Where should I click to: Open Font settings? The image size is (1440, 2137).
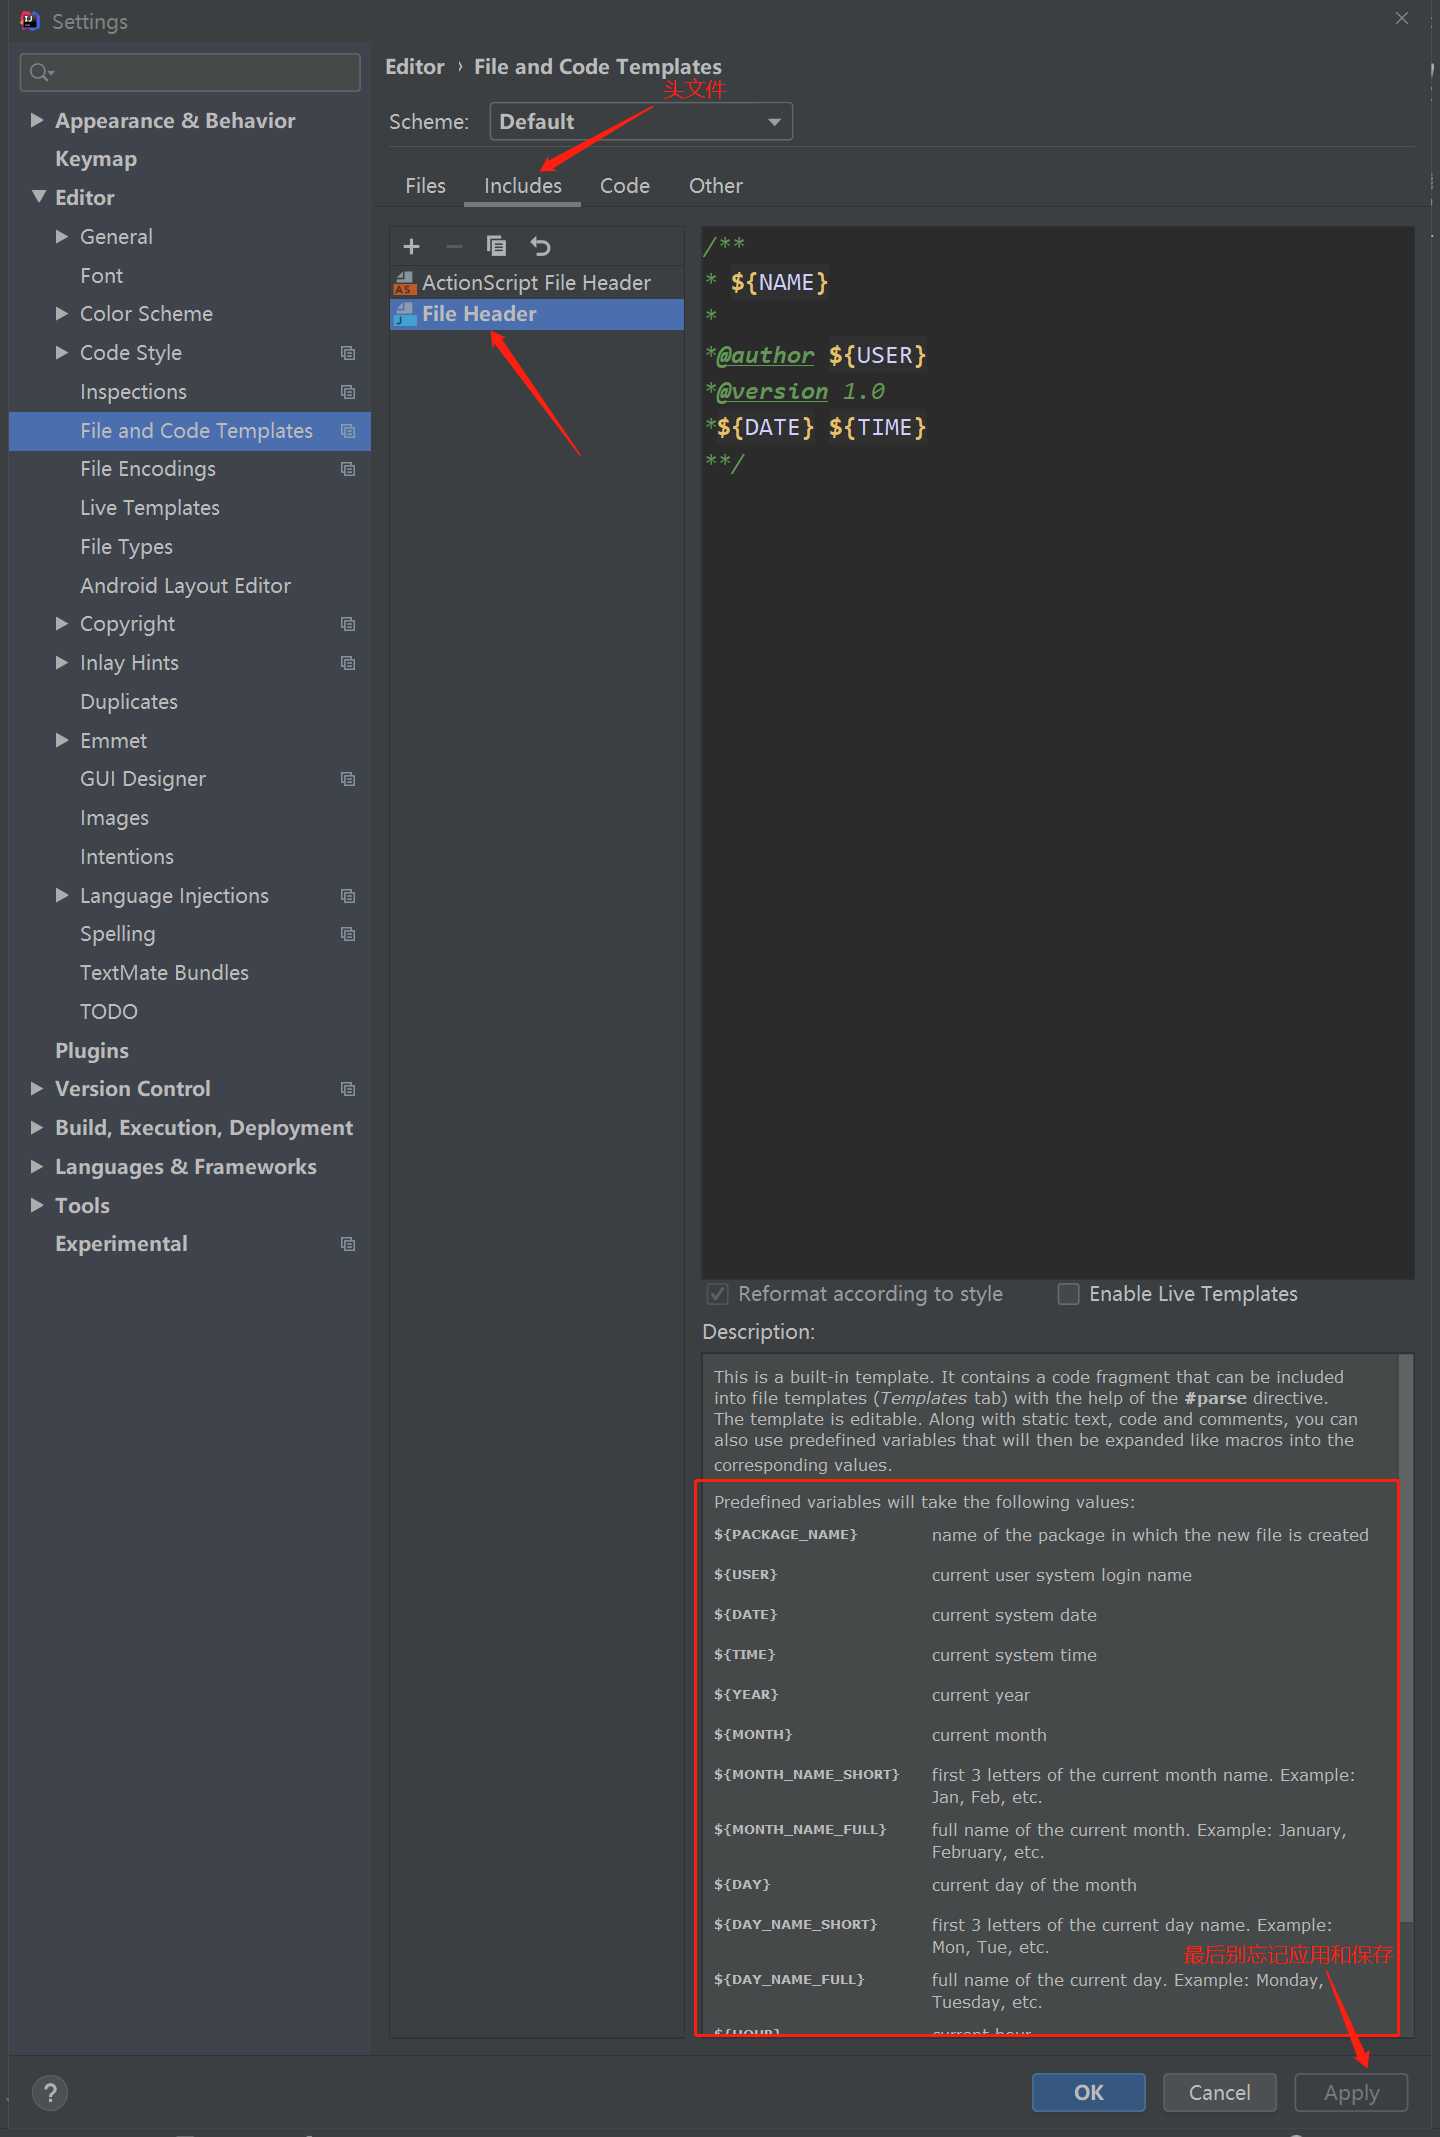click(x=101, y=275)
